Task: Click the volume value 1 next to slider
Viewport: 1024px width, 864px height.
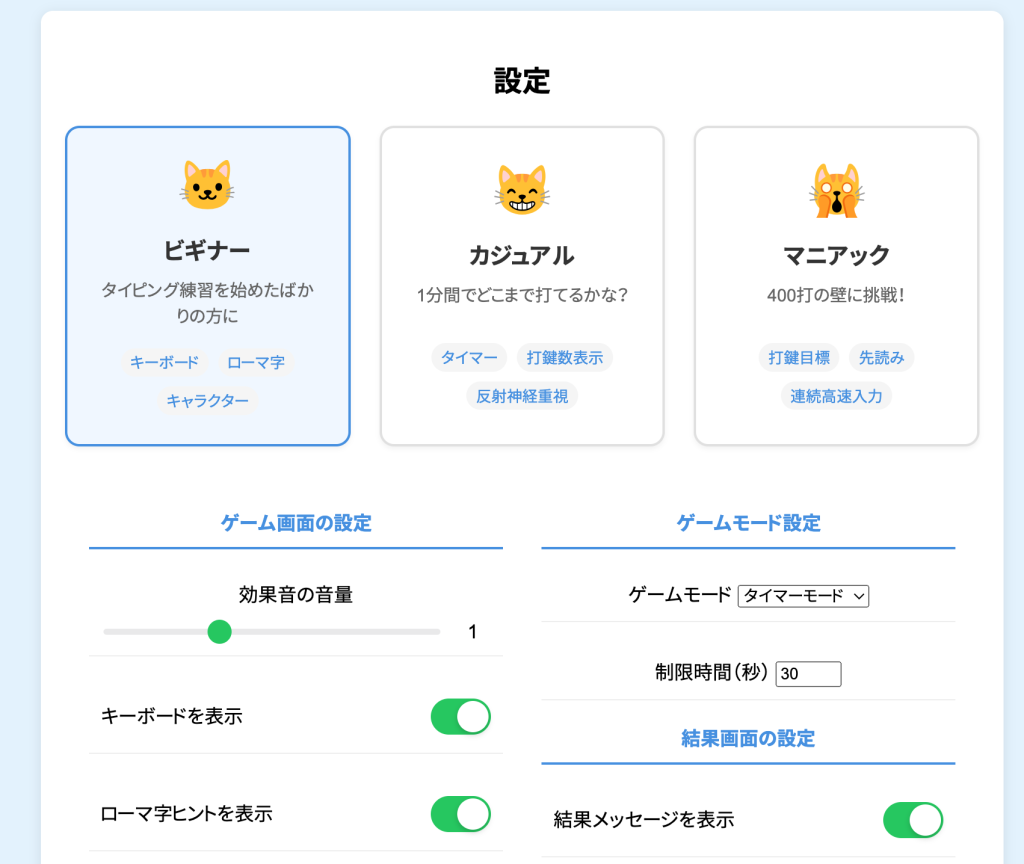Action: pos(472,632)
